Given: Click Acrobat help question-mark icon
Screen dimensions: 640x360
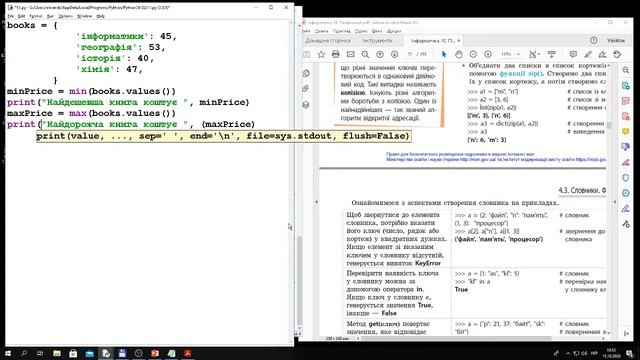Looking at the screenshot, I should [593, 40].
